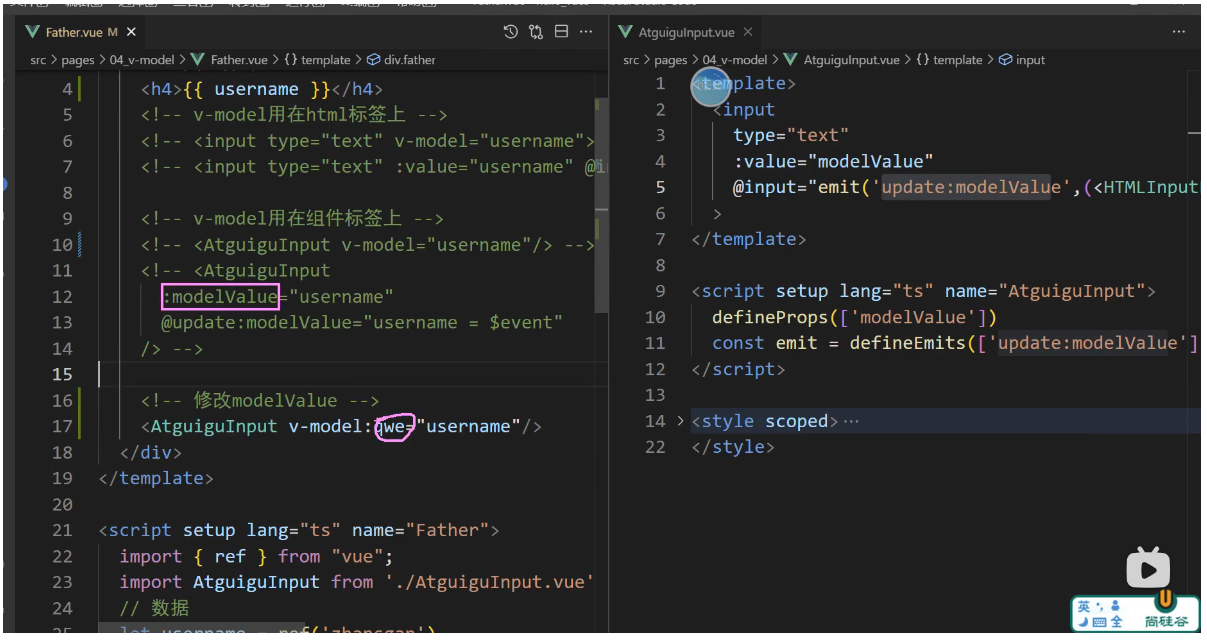This screenshot has width=1207, height=640.
Task: Toggle the 英 language mode in IME bar
Action: (x=1085, y=606)
